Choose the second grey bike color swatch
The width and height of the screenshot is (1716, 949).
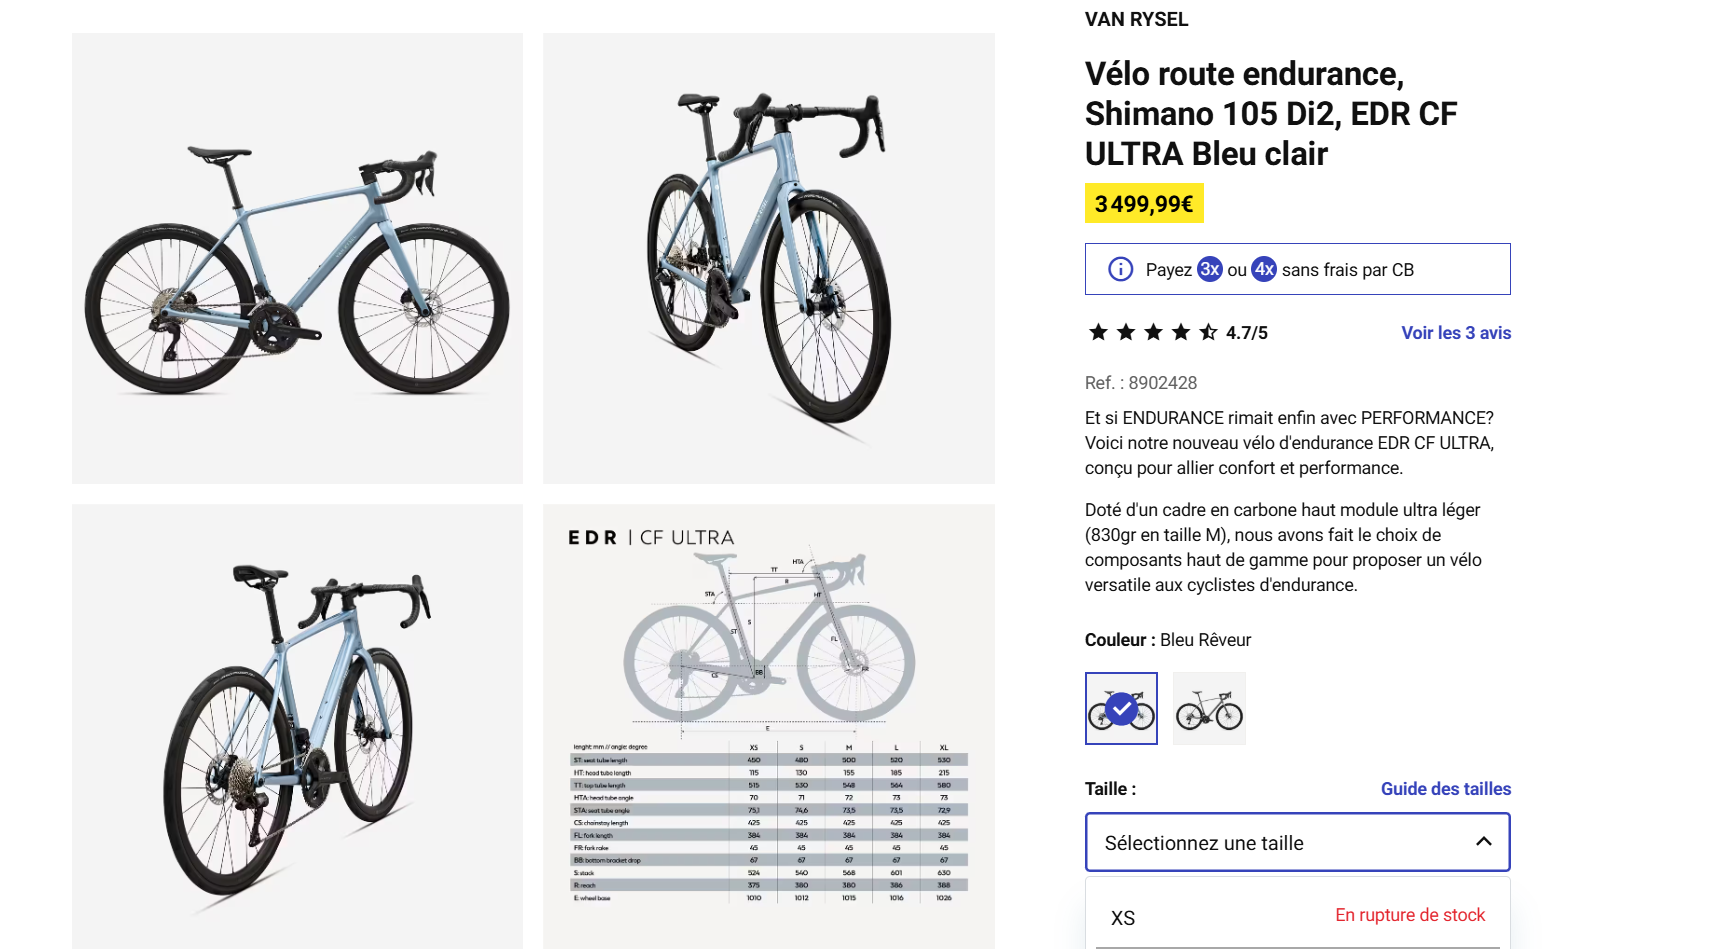(x=1209, y=708)
